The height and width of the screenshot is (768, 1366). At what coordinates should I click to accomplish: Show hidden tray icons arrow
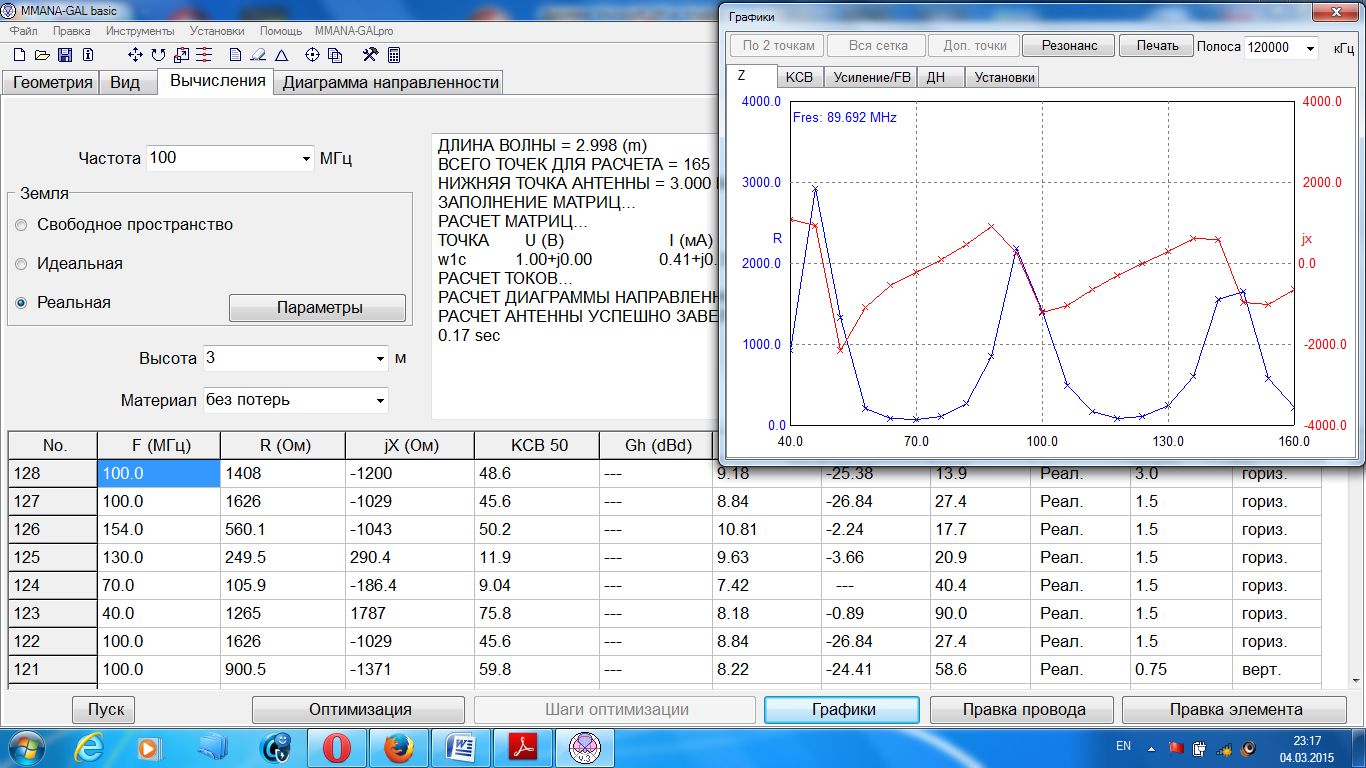click(1150, 747)
